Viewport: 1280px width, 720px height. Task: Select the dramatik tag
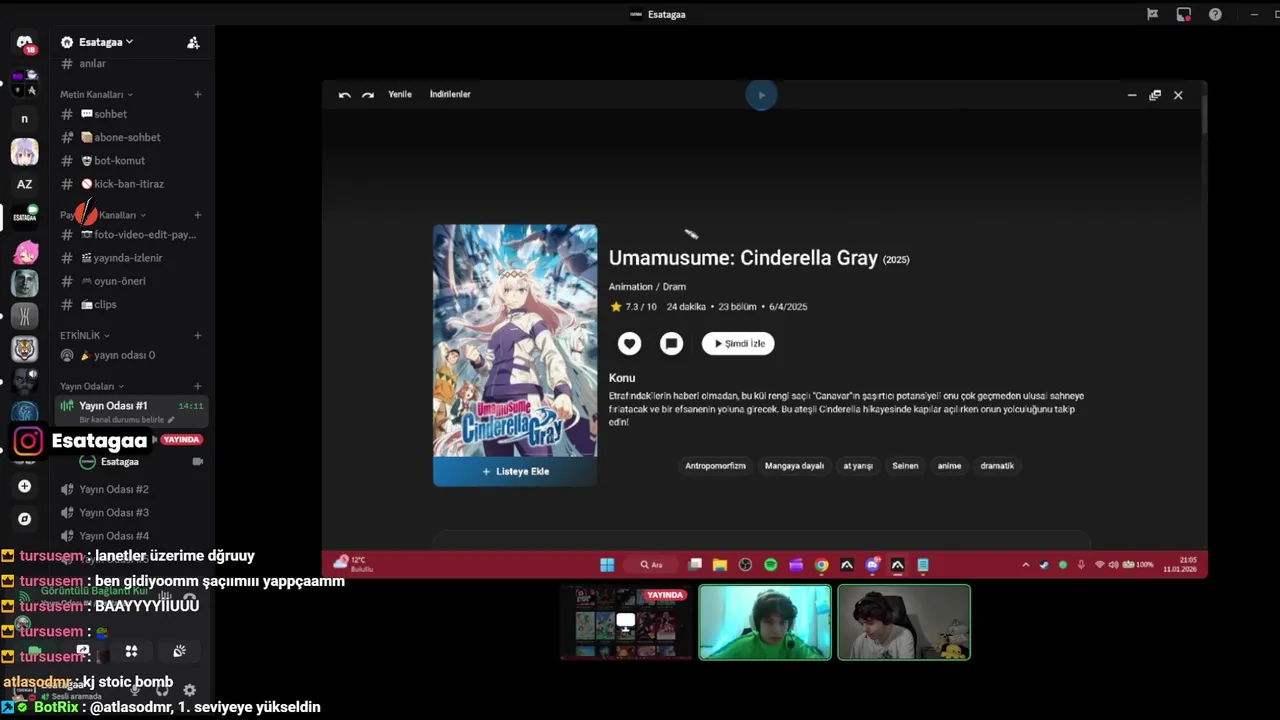[997, 466]
